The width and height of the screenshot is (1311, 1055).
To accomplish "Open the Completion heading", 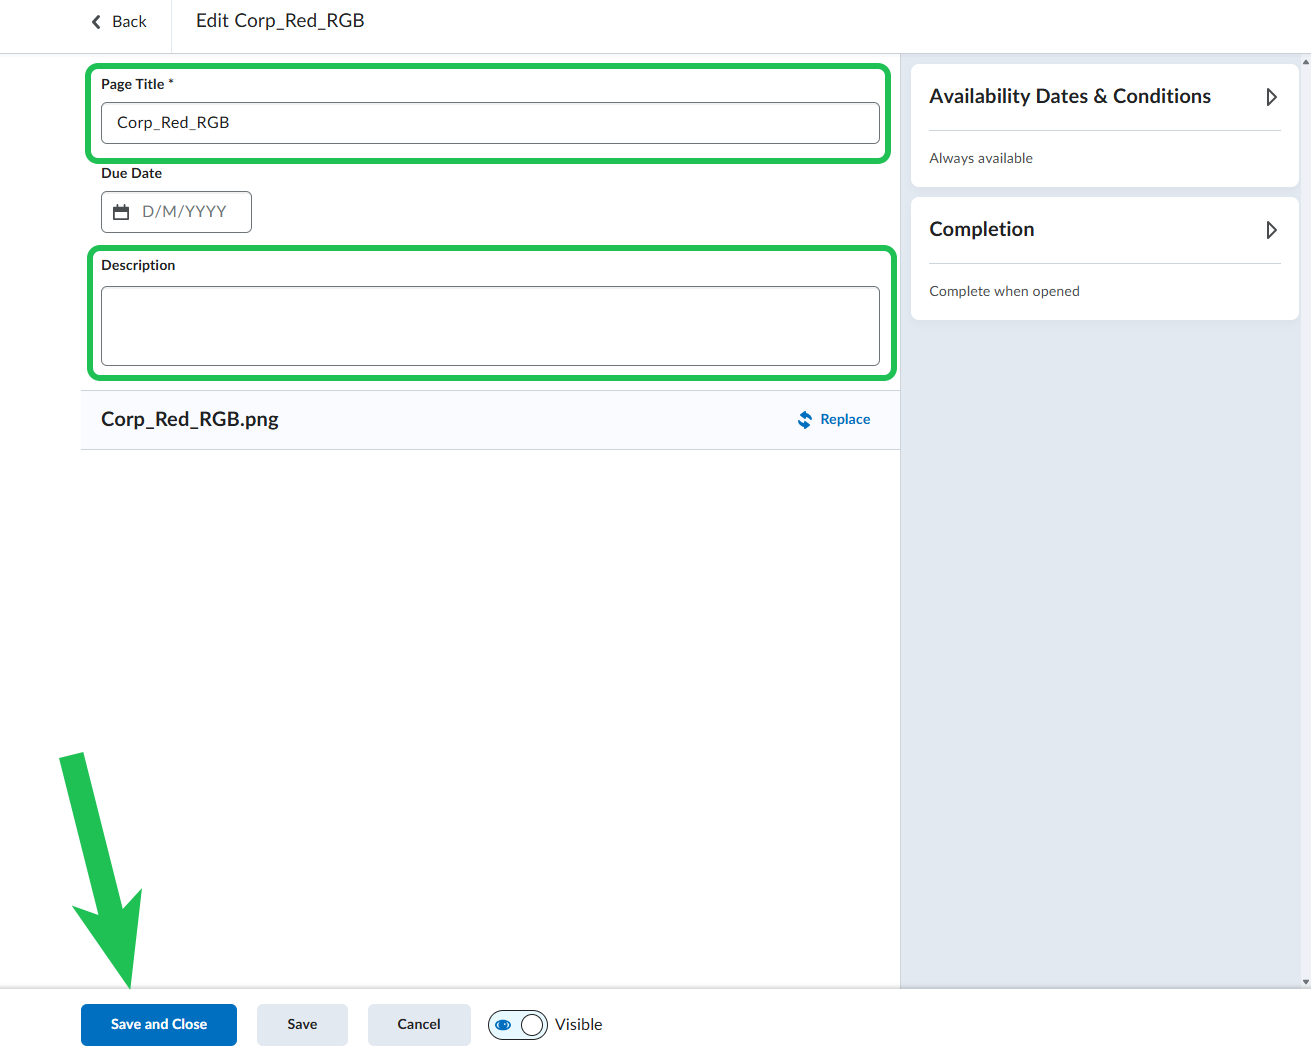I will [x=981, y=230].
